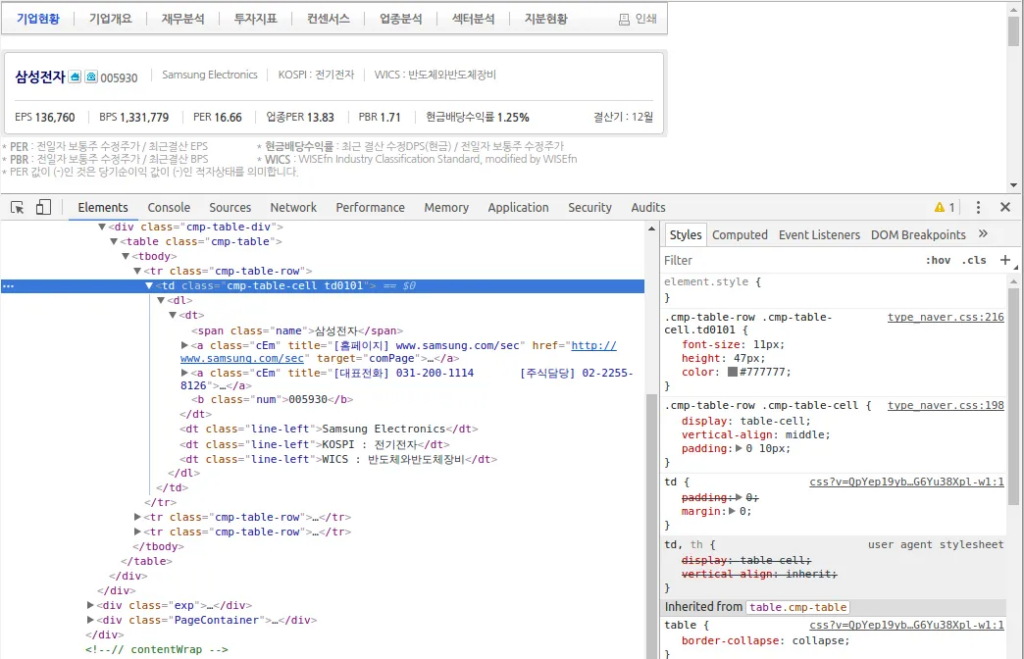This screenshot has width=1024, height=659.
Task: Open the 지분현황 page tab
Action: point(545,19)
